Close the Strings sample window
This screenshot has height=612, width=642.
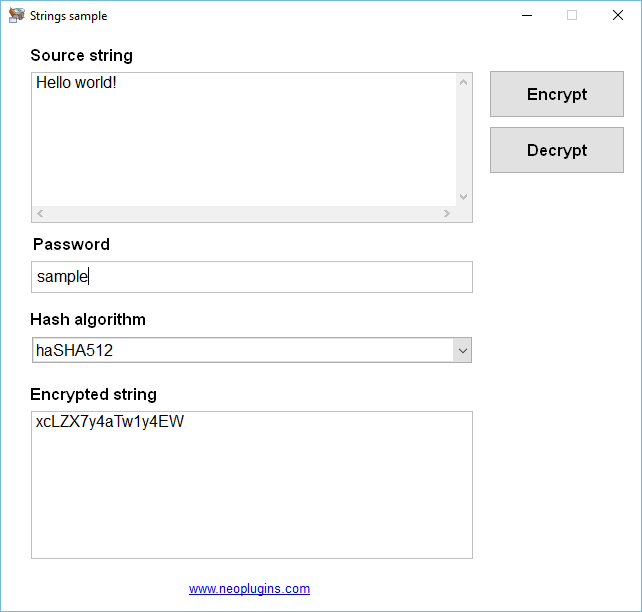click(x=618, y=16)
